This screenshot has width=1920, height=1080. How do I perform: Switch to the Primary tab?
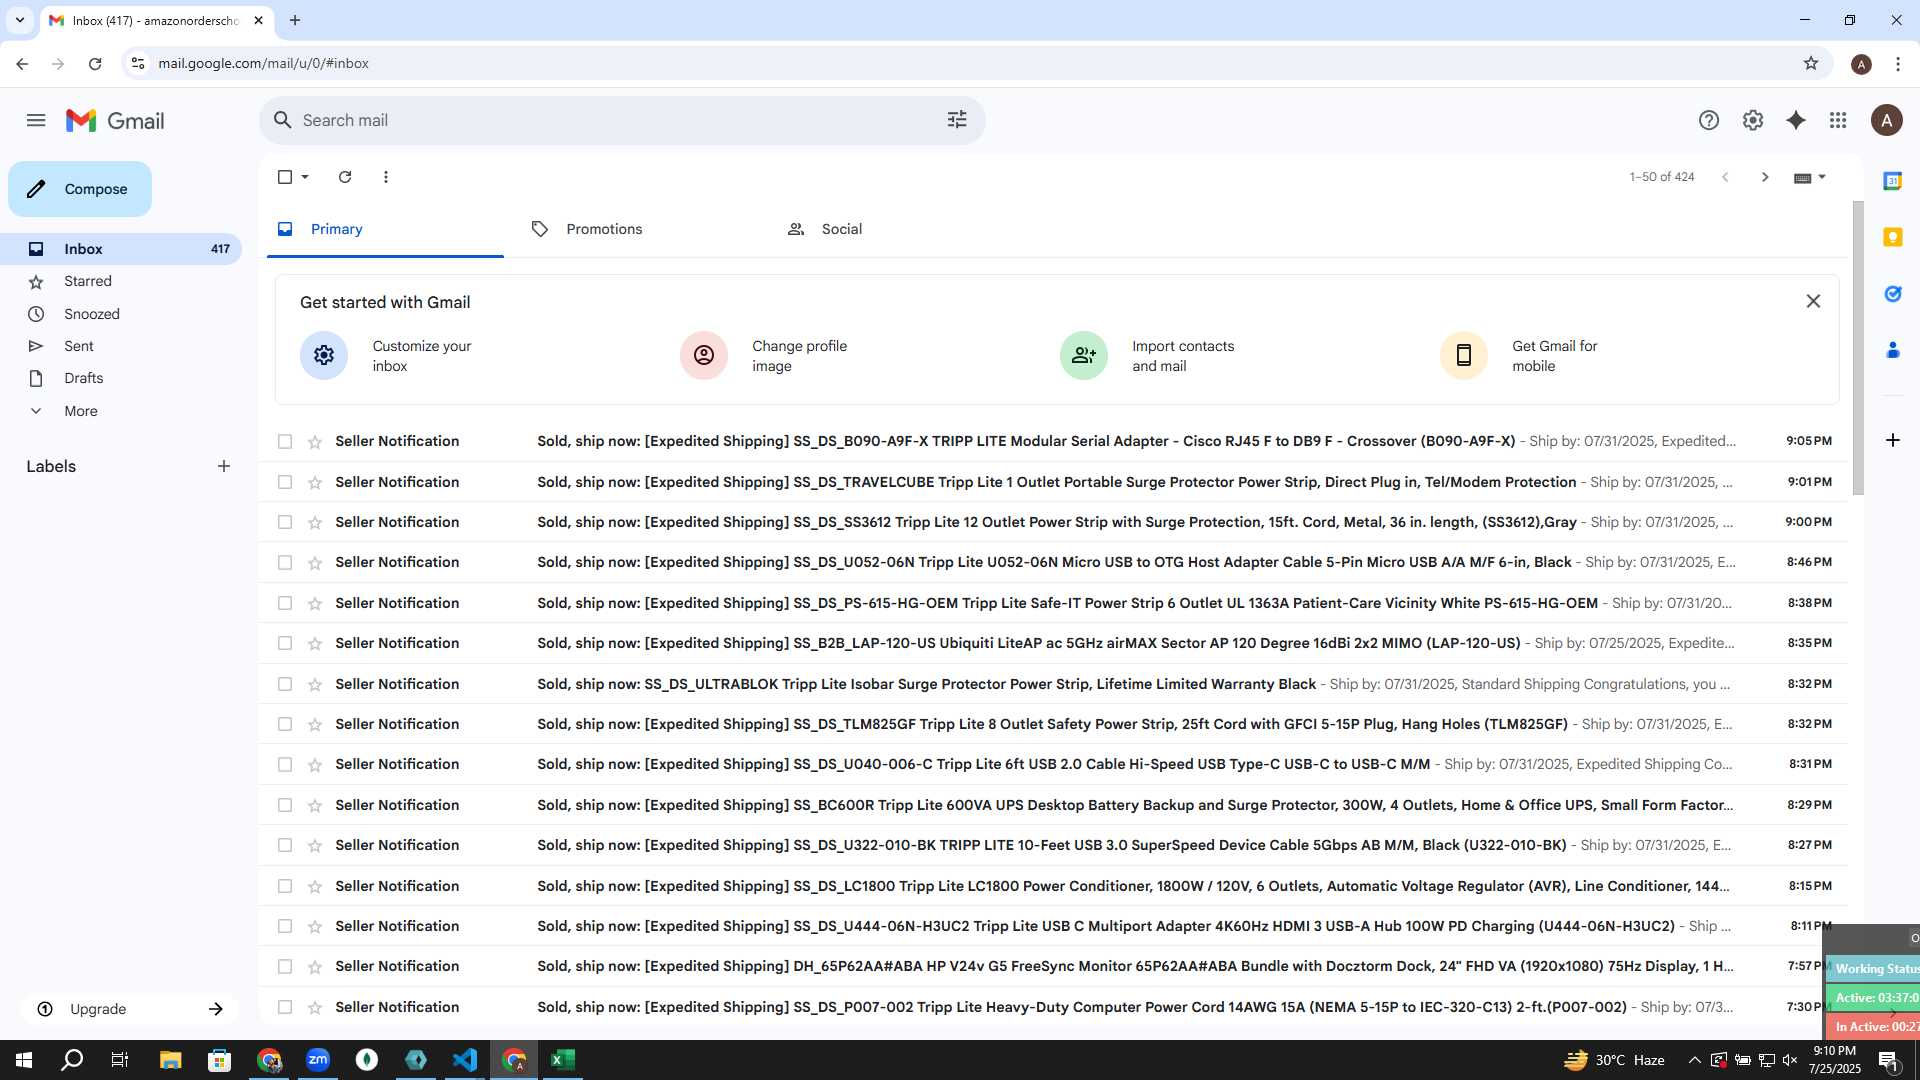385,229
